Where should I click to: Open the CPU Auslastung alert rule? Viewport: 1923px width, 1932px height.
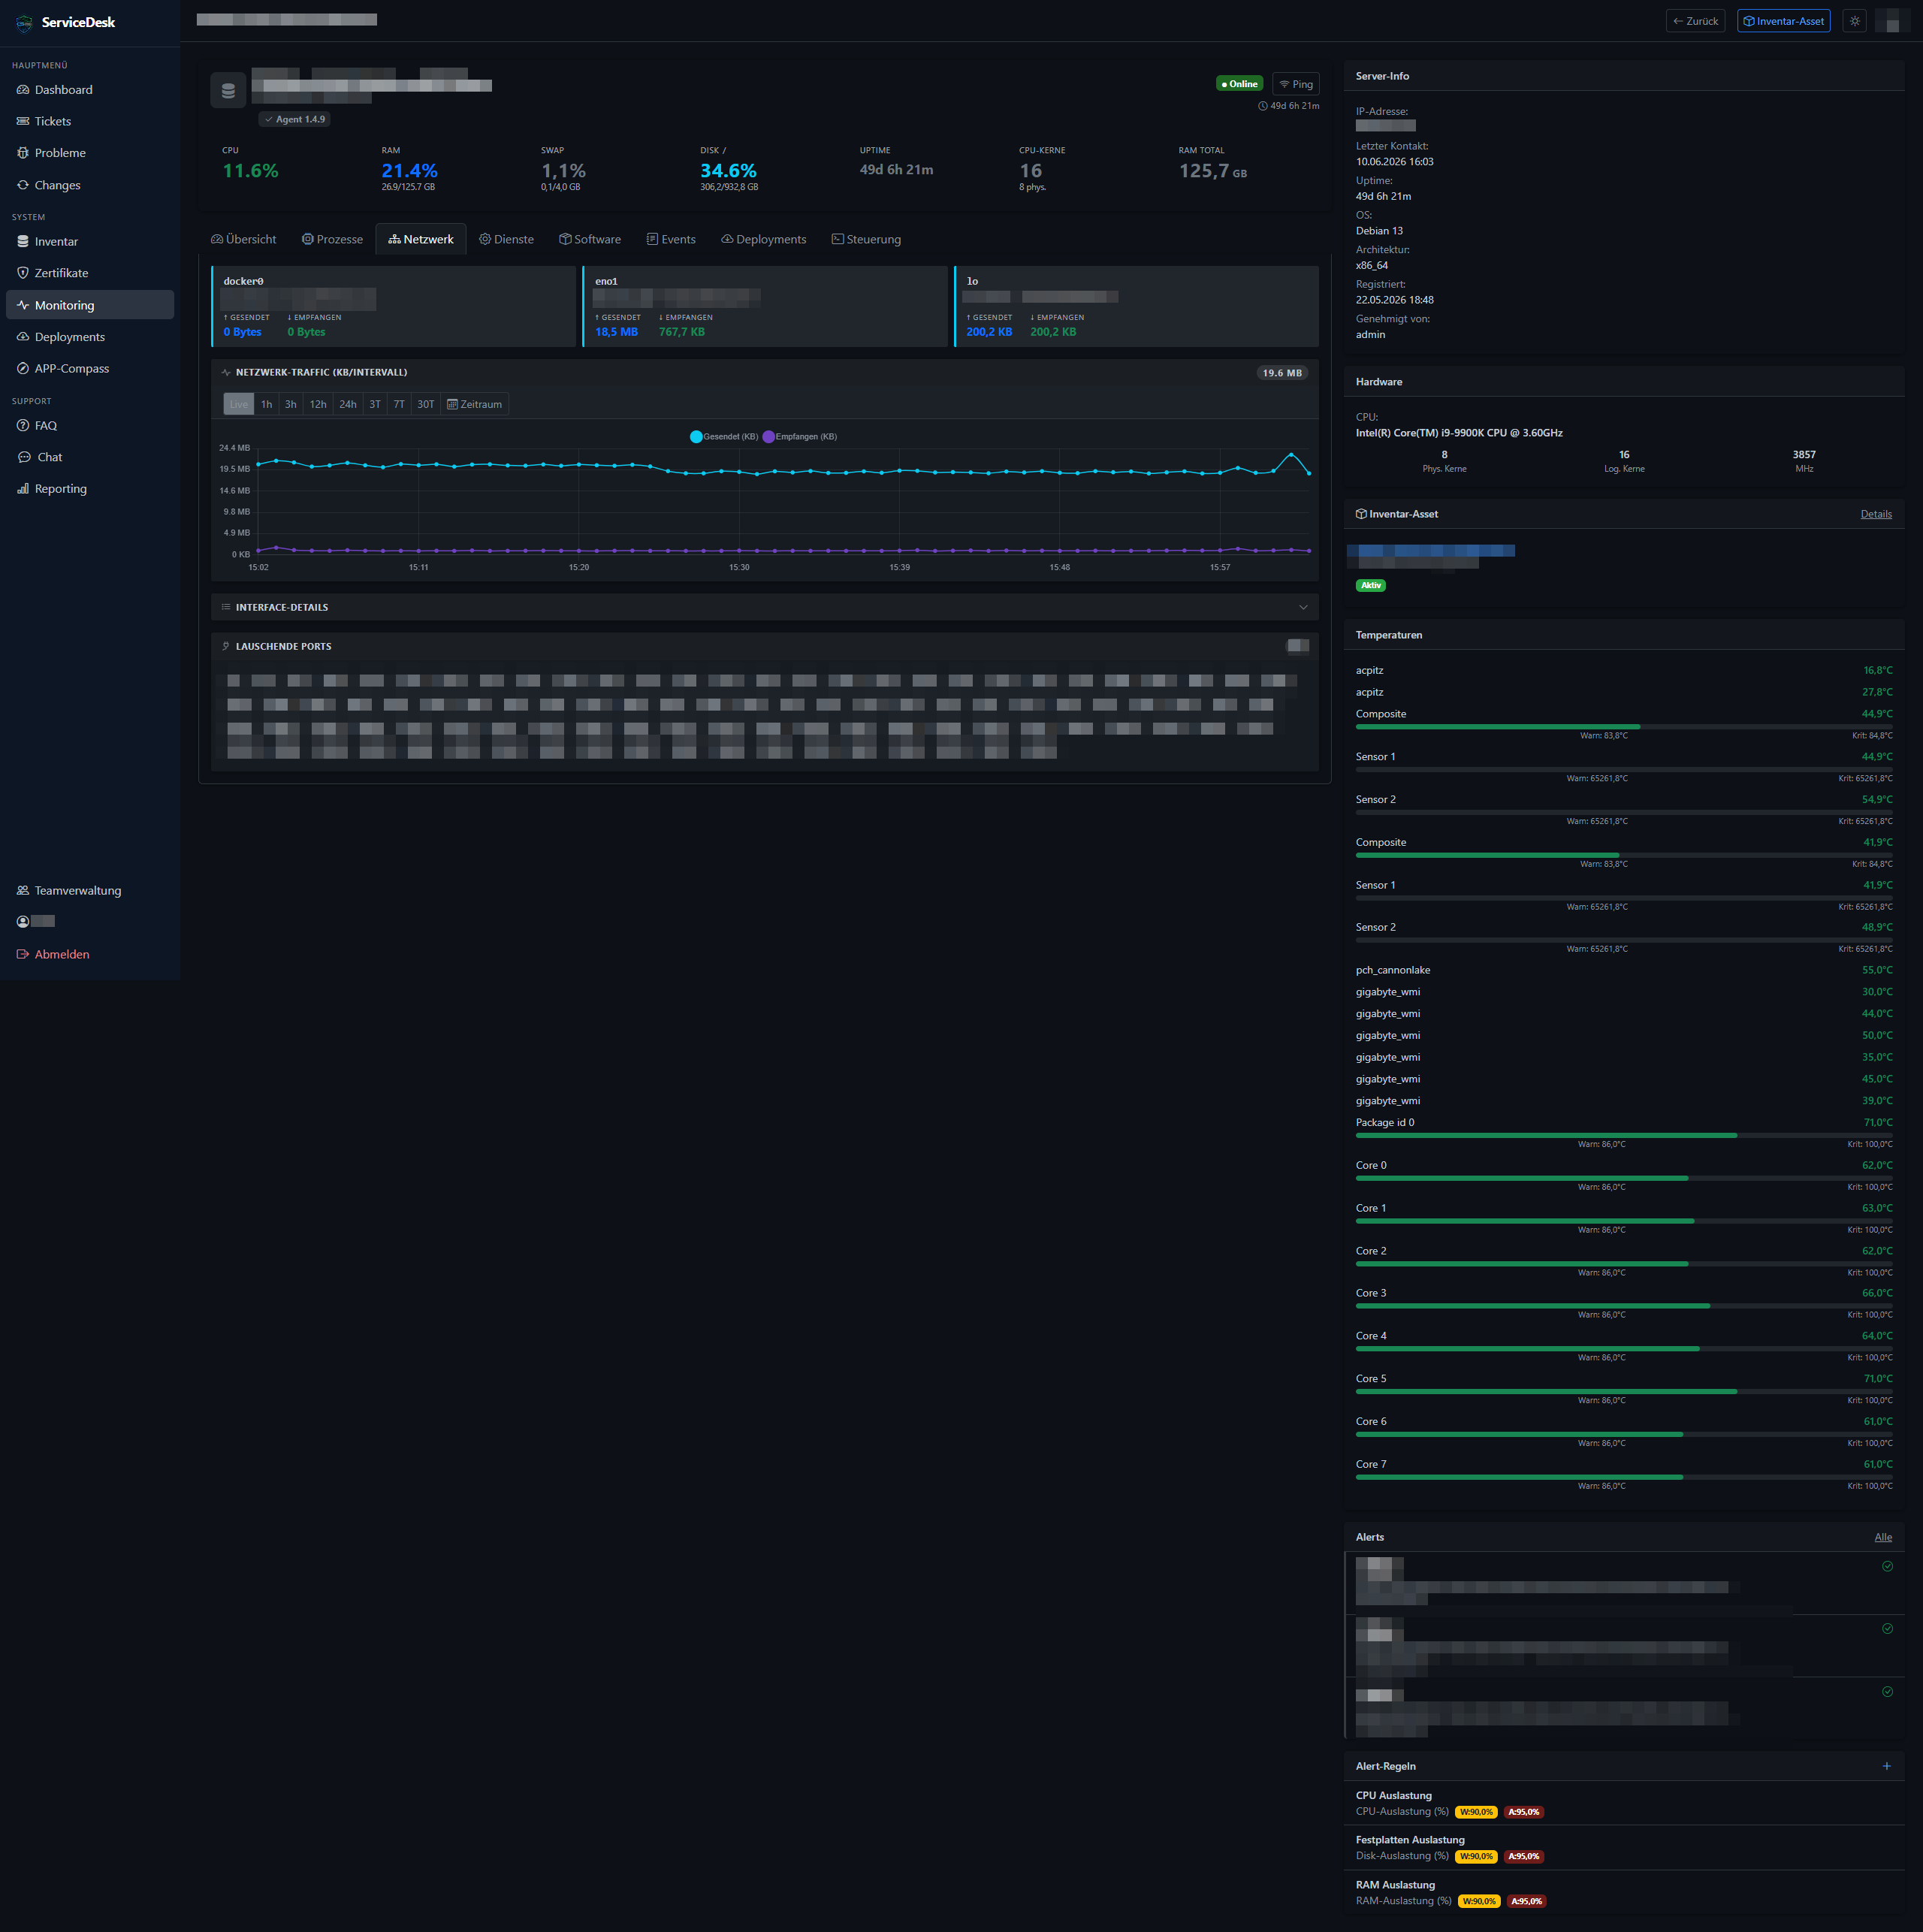(1624, 1804)
